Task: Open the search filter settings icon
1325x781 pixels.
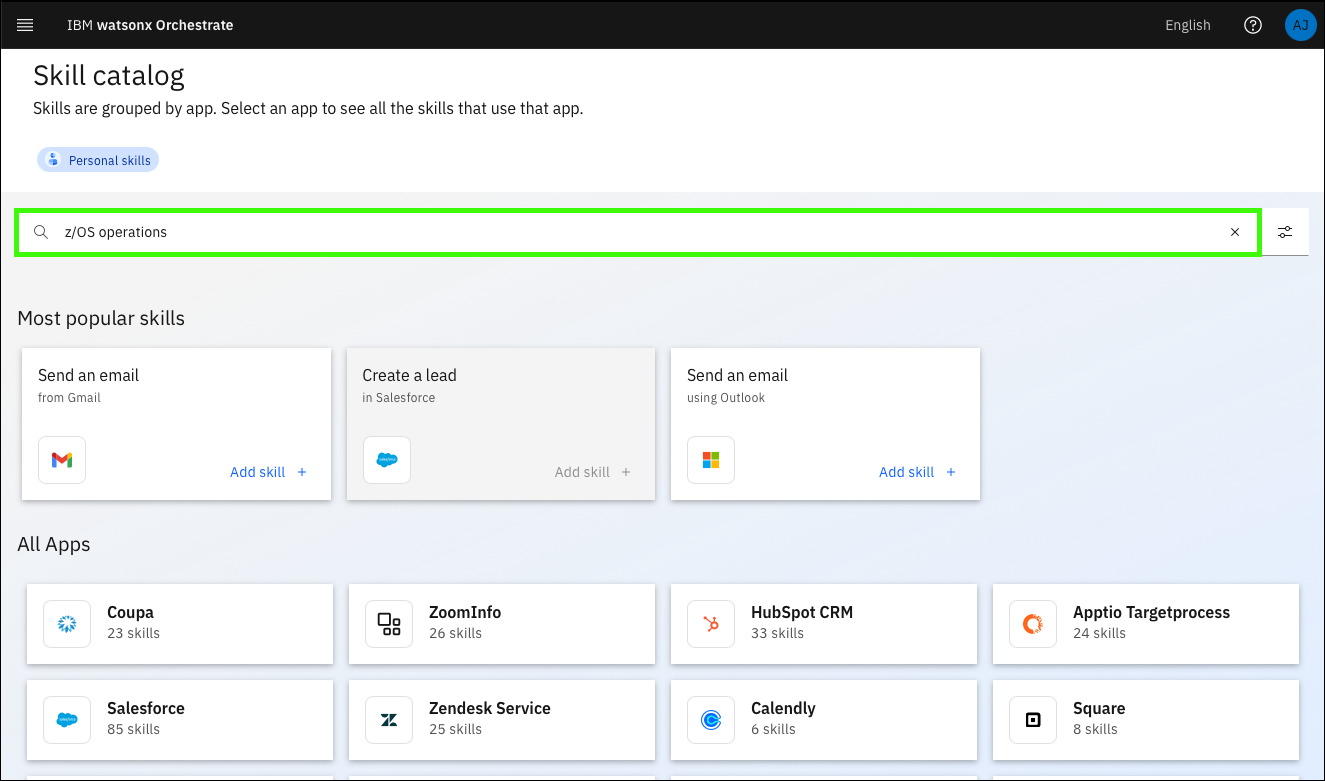Action: click(x=1285, y=232)
